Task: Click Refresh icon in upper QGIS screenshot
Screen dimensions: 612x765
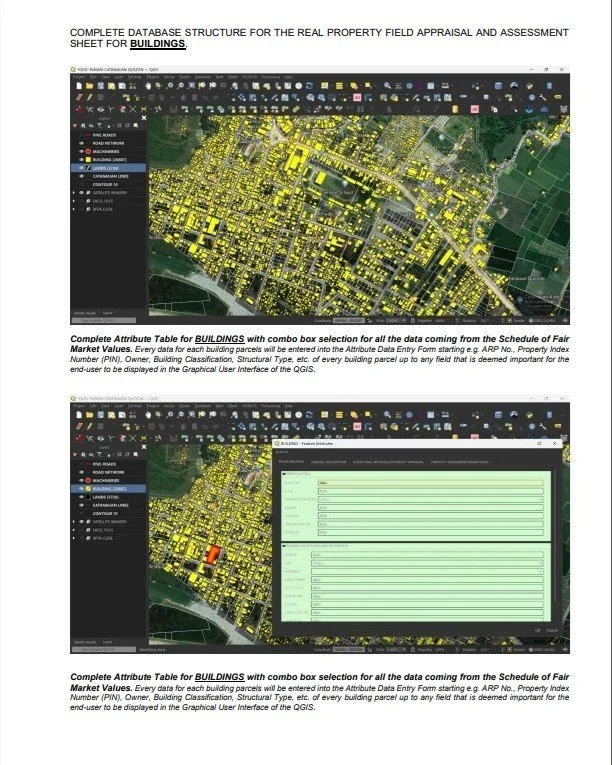Action: [x=309, y=86]
